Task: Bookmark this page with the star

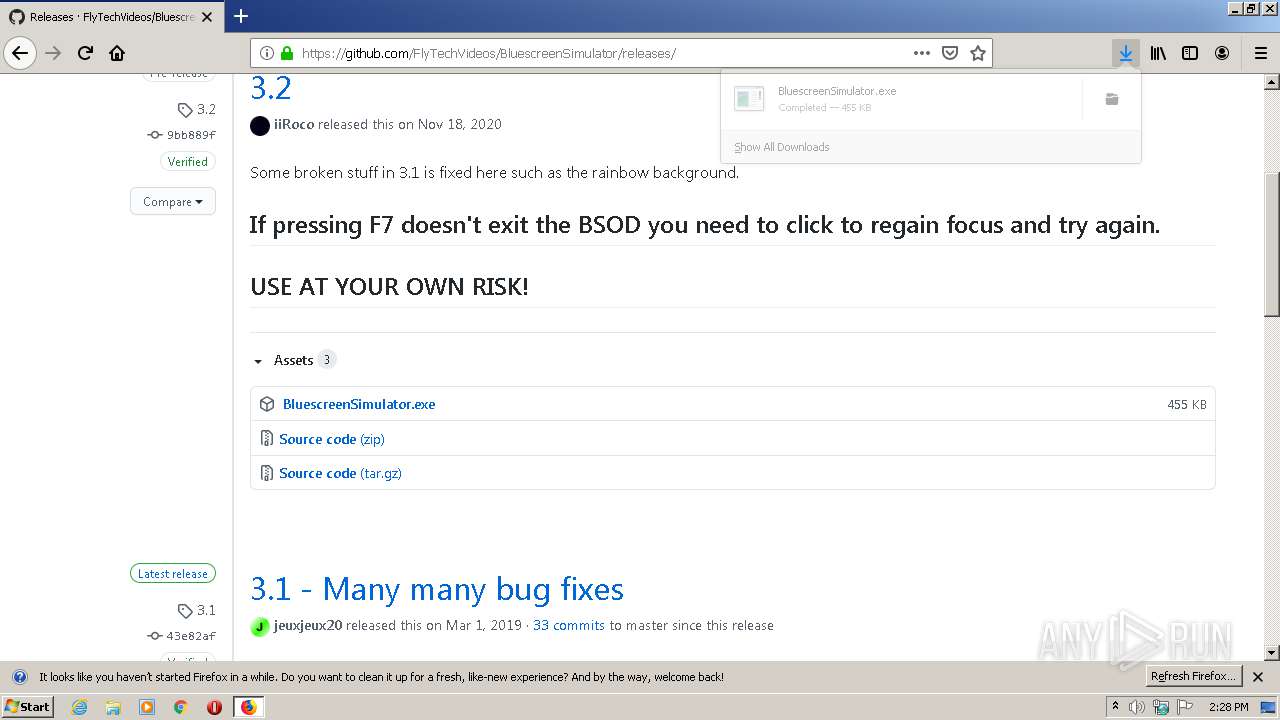Action: 978,53
